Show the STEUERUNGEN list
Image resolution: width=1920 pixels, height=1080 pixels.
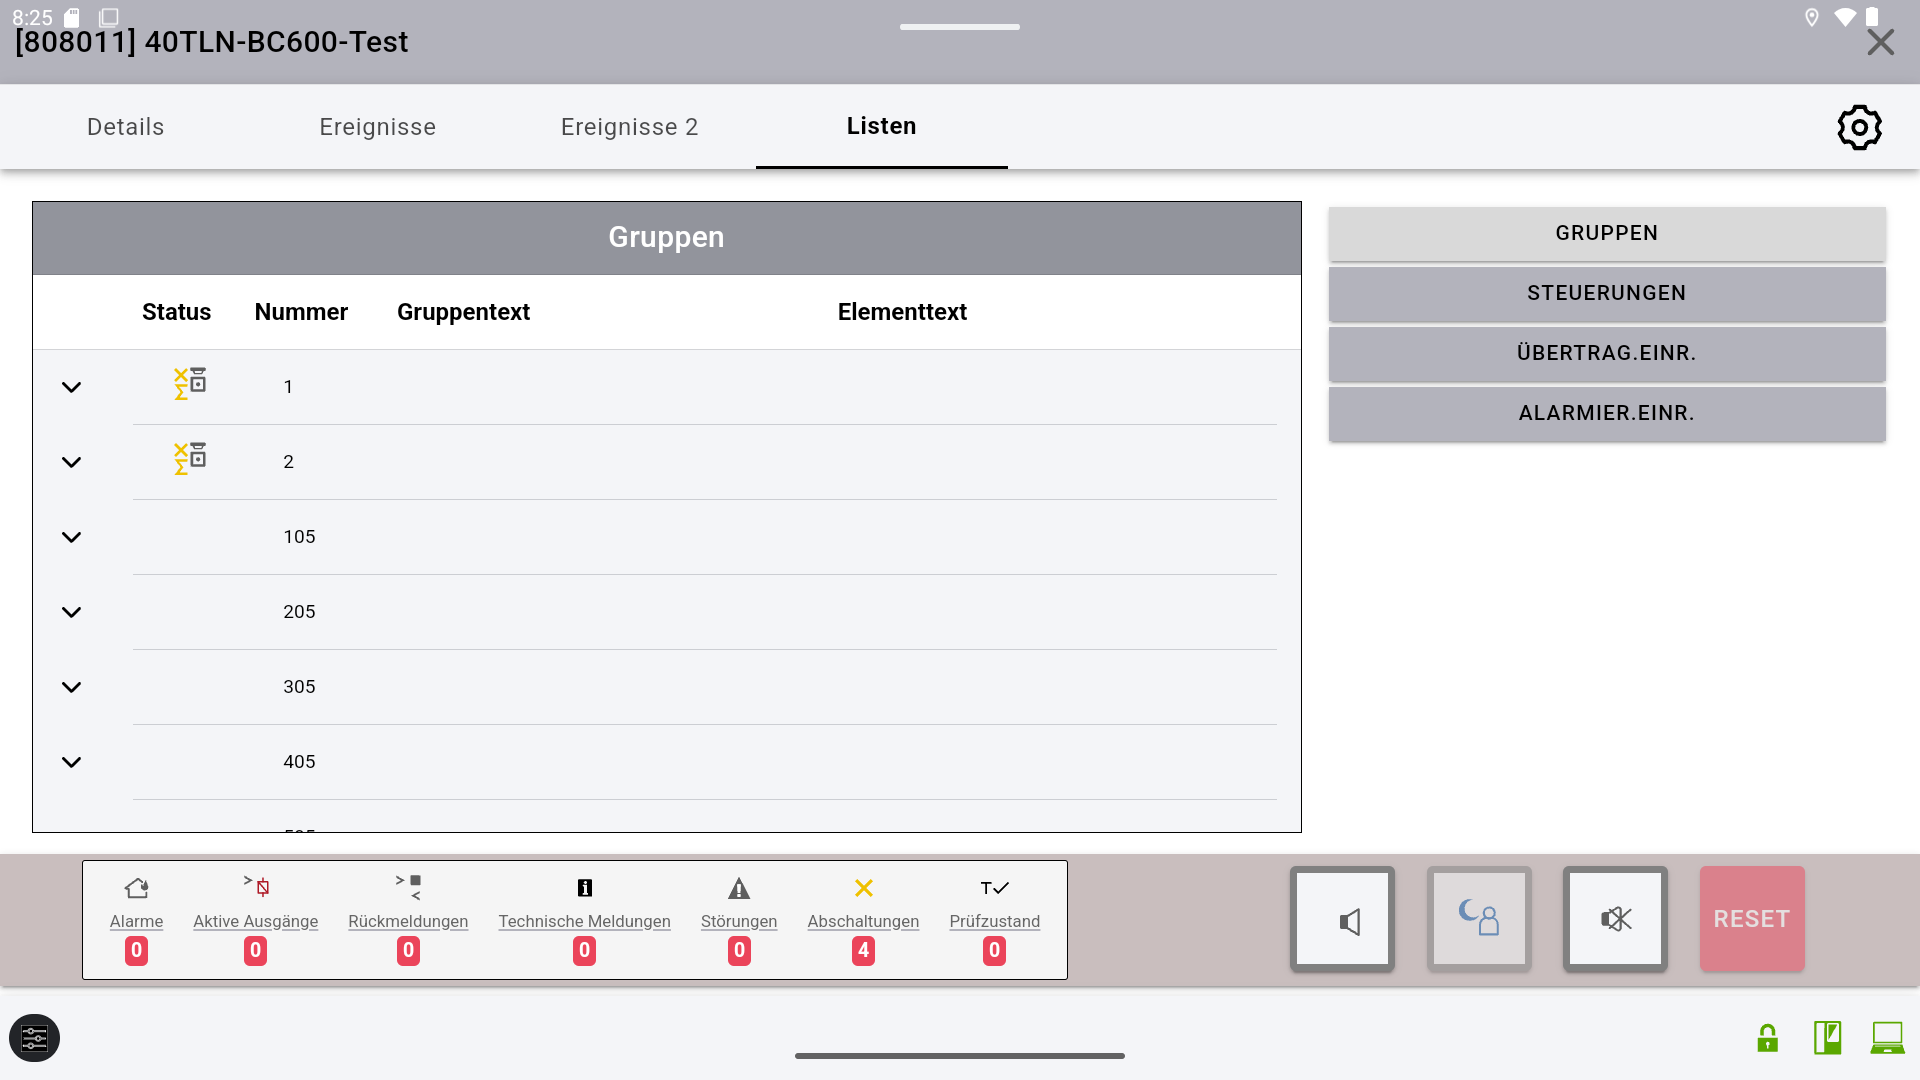coord(1606,293)
